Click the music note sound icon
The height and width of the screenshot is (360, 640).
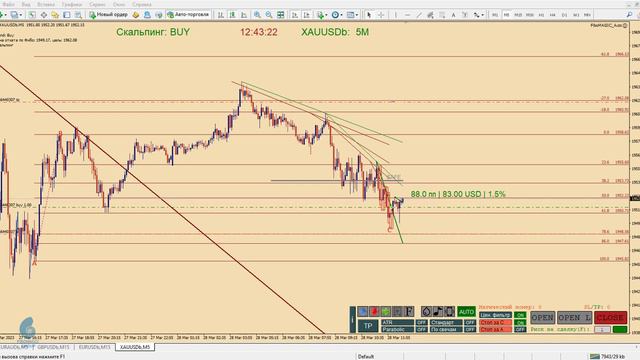click(438, 311)
